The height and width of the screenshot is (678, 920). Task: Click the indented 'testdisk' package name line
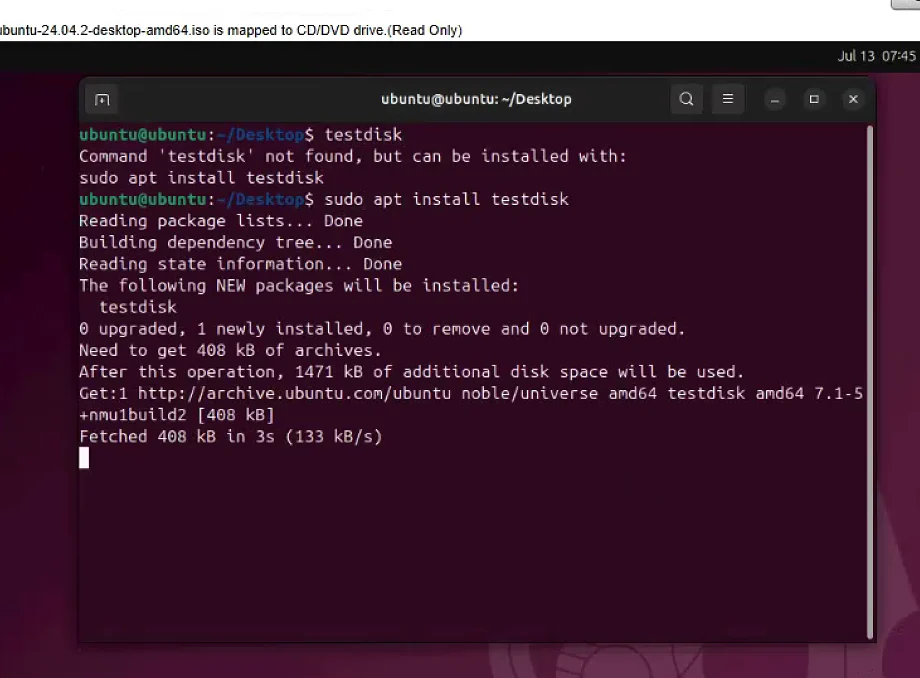138,307
